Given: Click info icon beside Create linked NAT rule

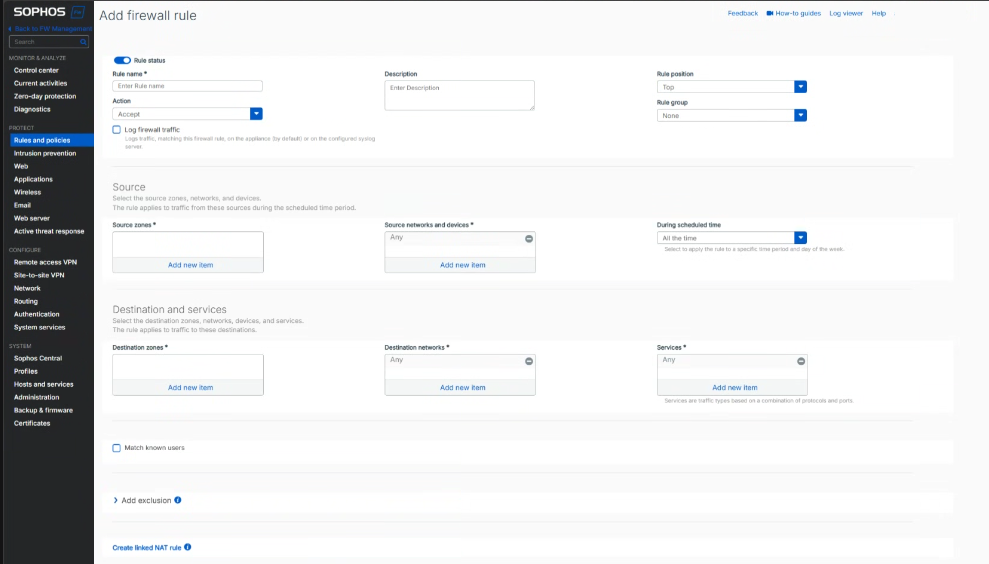Looking at the screenshot, I should pyautogui.click(x=187, y=547).
